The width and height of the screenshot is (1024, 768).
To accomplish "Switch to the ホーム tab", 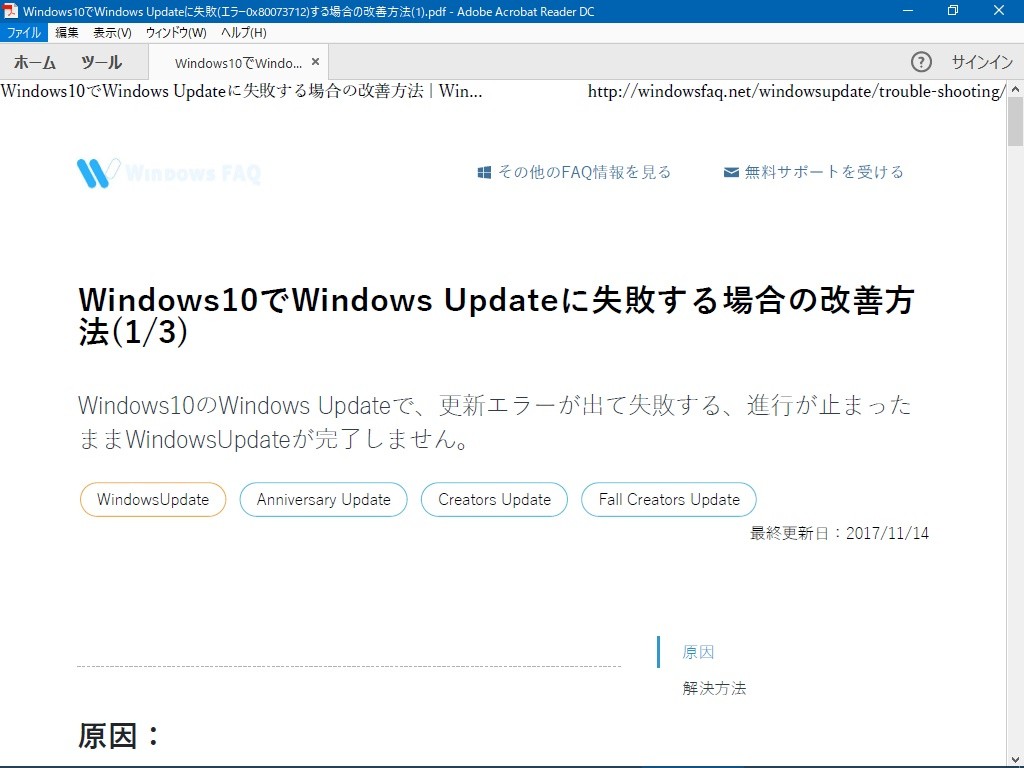I will click(x=35, y=63).
